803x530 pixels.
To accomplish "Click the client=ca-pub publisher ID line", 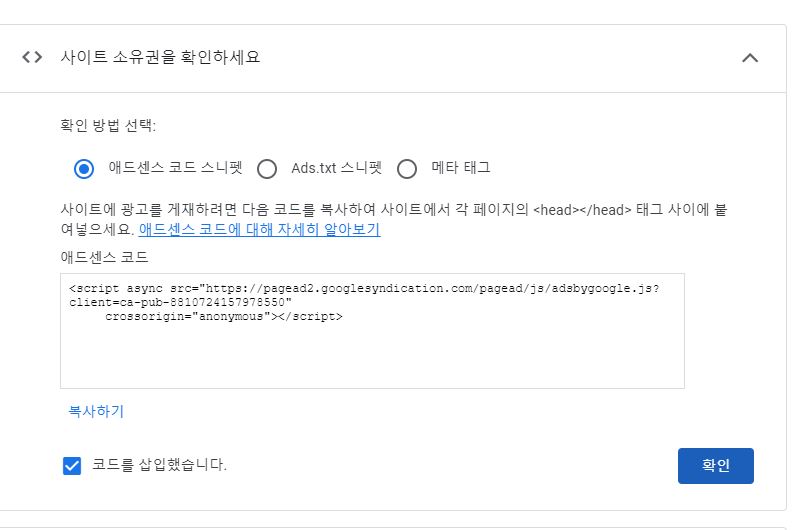I will pos(180,302).
